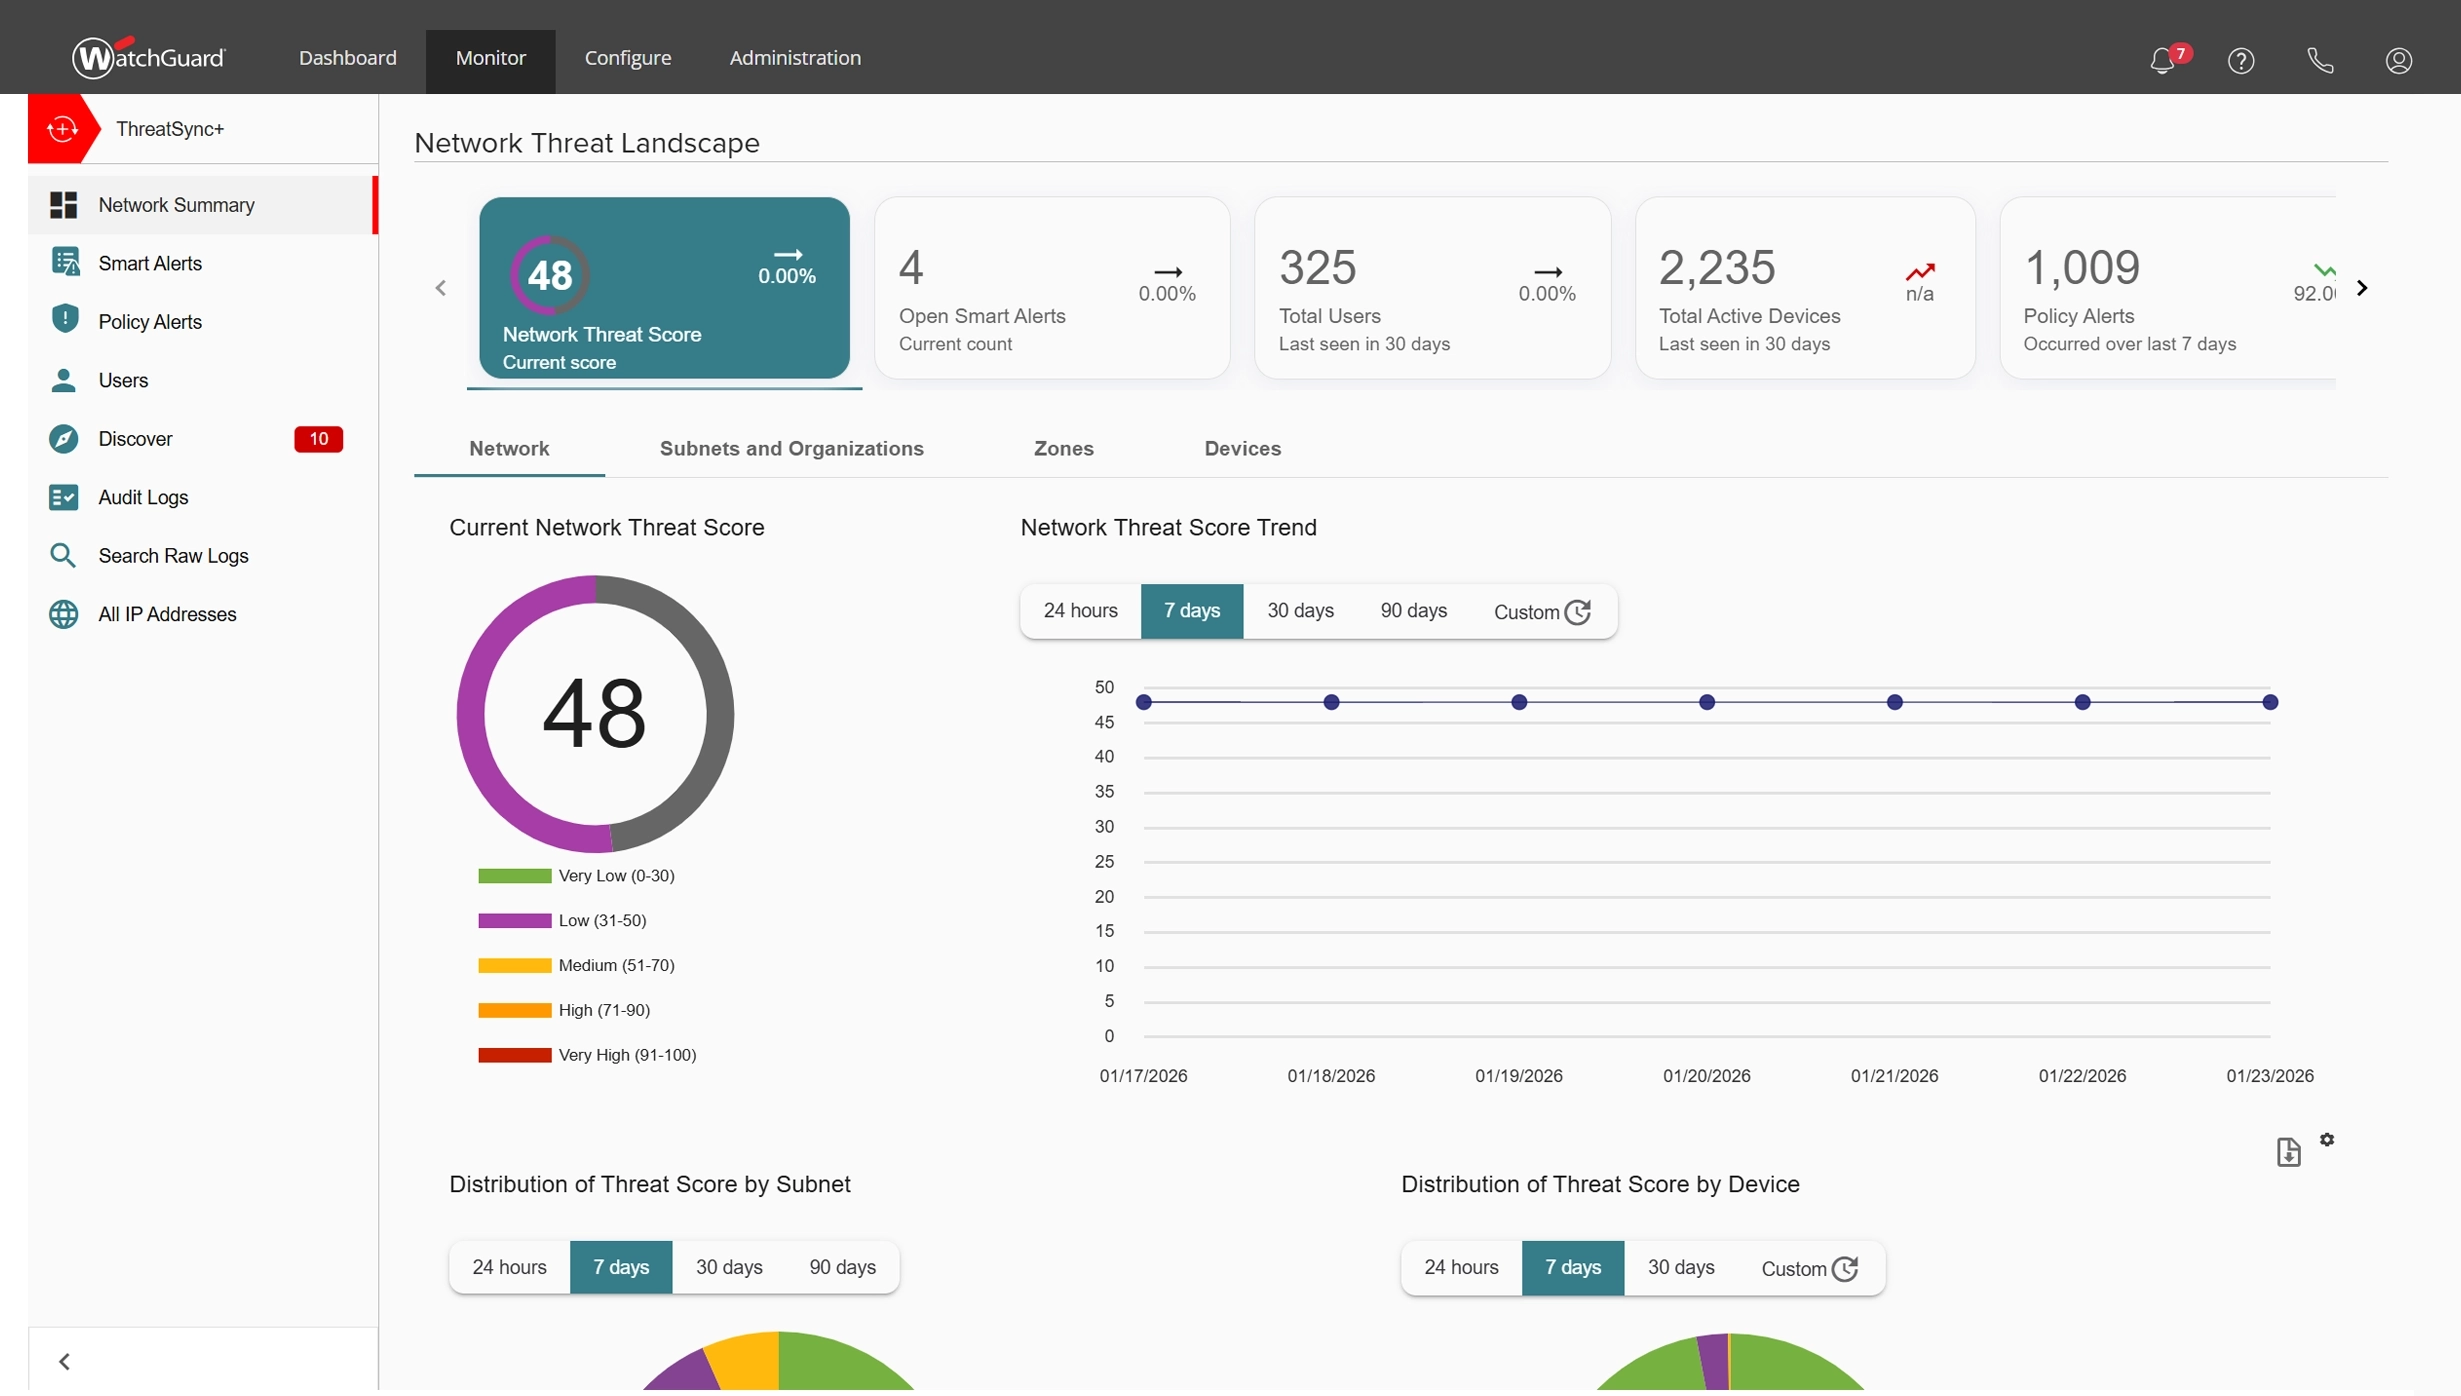Click the Discover compass icon
The image size is (2461, 1396).
63,439
